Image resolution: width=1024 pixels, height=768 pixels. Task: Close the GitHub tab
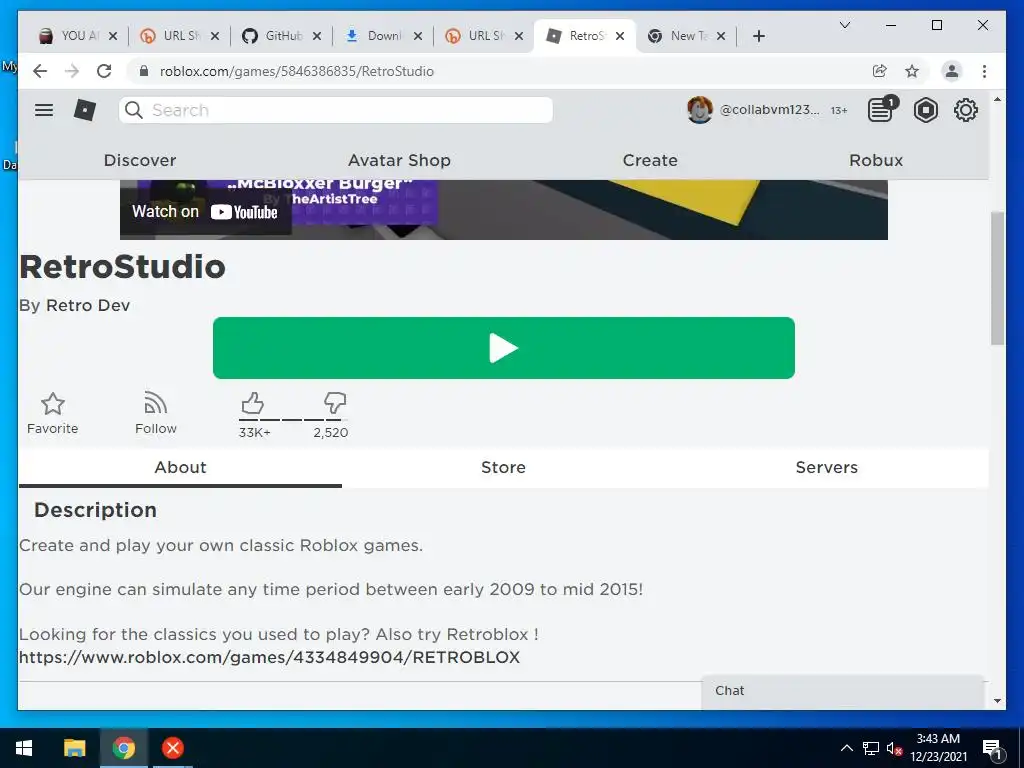tap(317, 36)
